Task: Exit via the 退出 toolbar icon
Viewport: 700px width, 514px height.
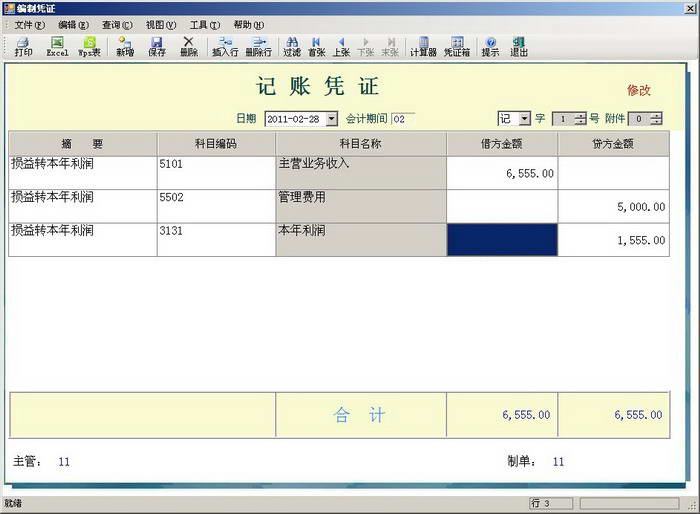Action: [x=519, y=46]
